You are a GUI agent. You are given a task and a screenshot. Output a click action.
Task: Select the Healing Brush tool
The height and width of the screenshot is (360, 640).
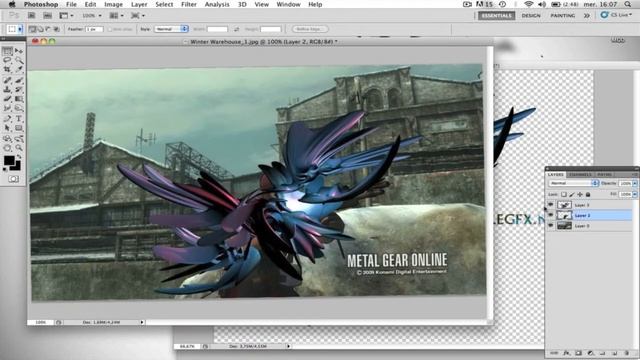[7, 80]
